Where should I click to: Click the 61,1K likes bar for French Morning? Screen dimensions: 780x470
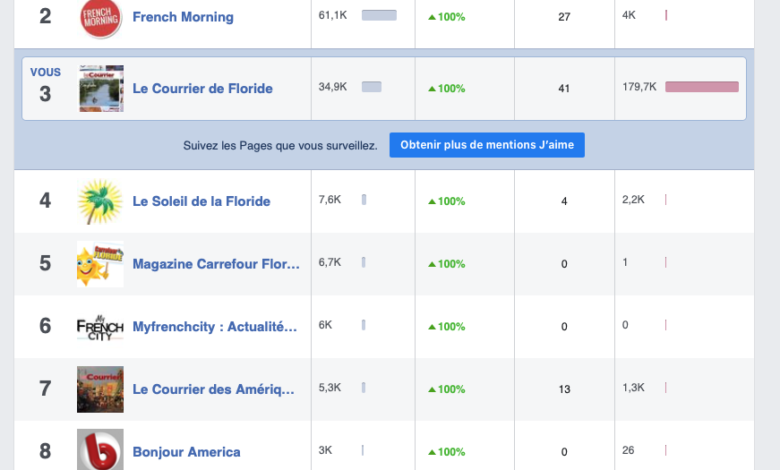379,16
